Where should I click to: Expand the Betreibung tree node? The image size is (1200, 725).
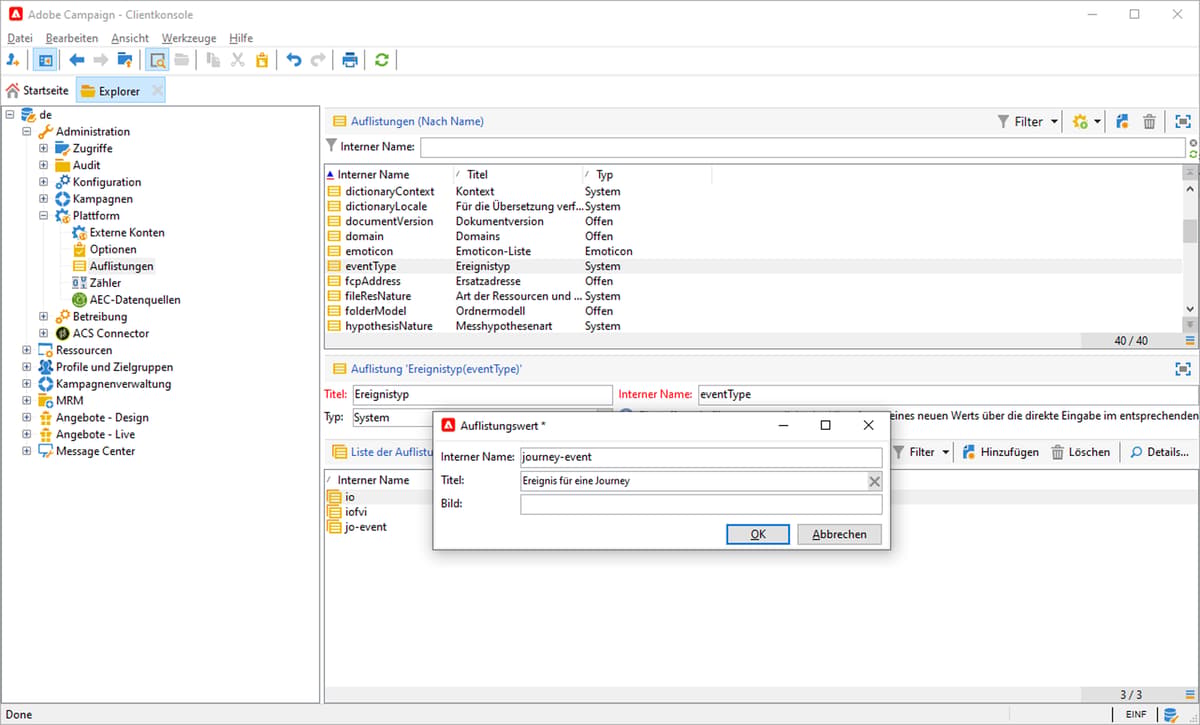(43, 317)
